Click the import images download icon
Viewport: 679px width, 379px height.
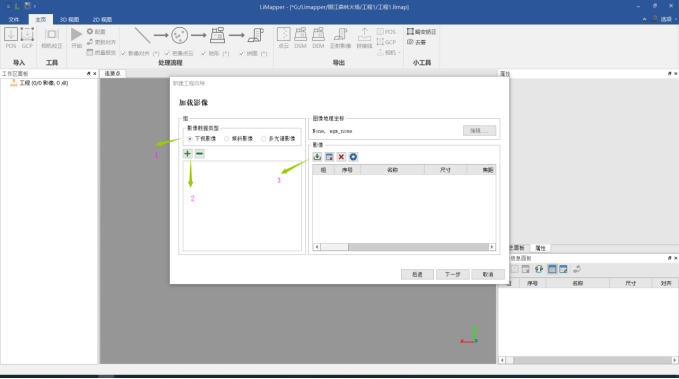coord(317,157)
